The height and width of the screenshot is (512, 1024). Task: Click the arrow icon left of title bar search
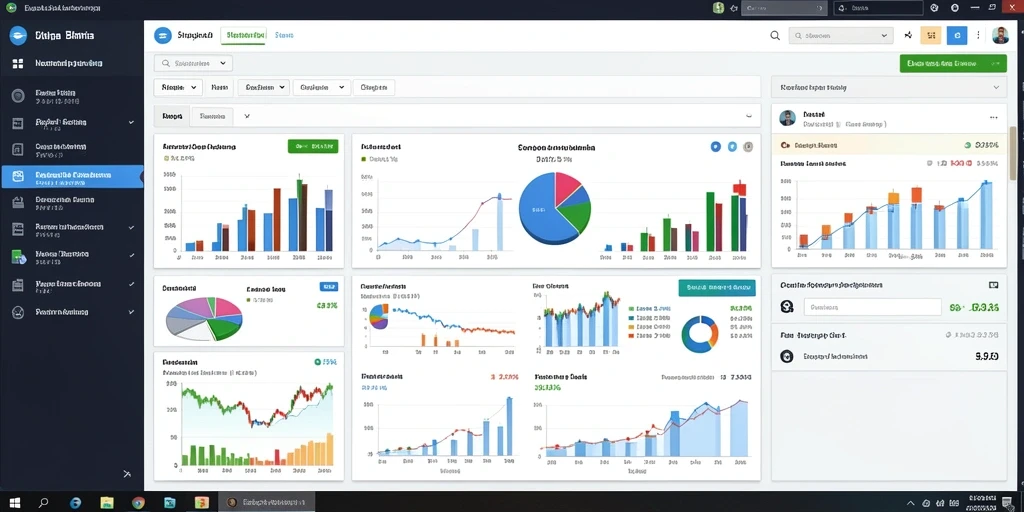(733, 8)
